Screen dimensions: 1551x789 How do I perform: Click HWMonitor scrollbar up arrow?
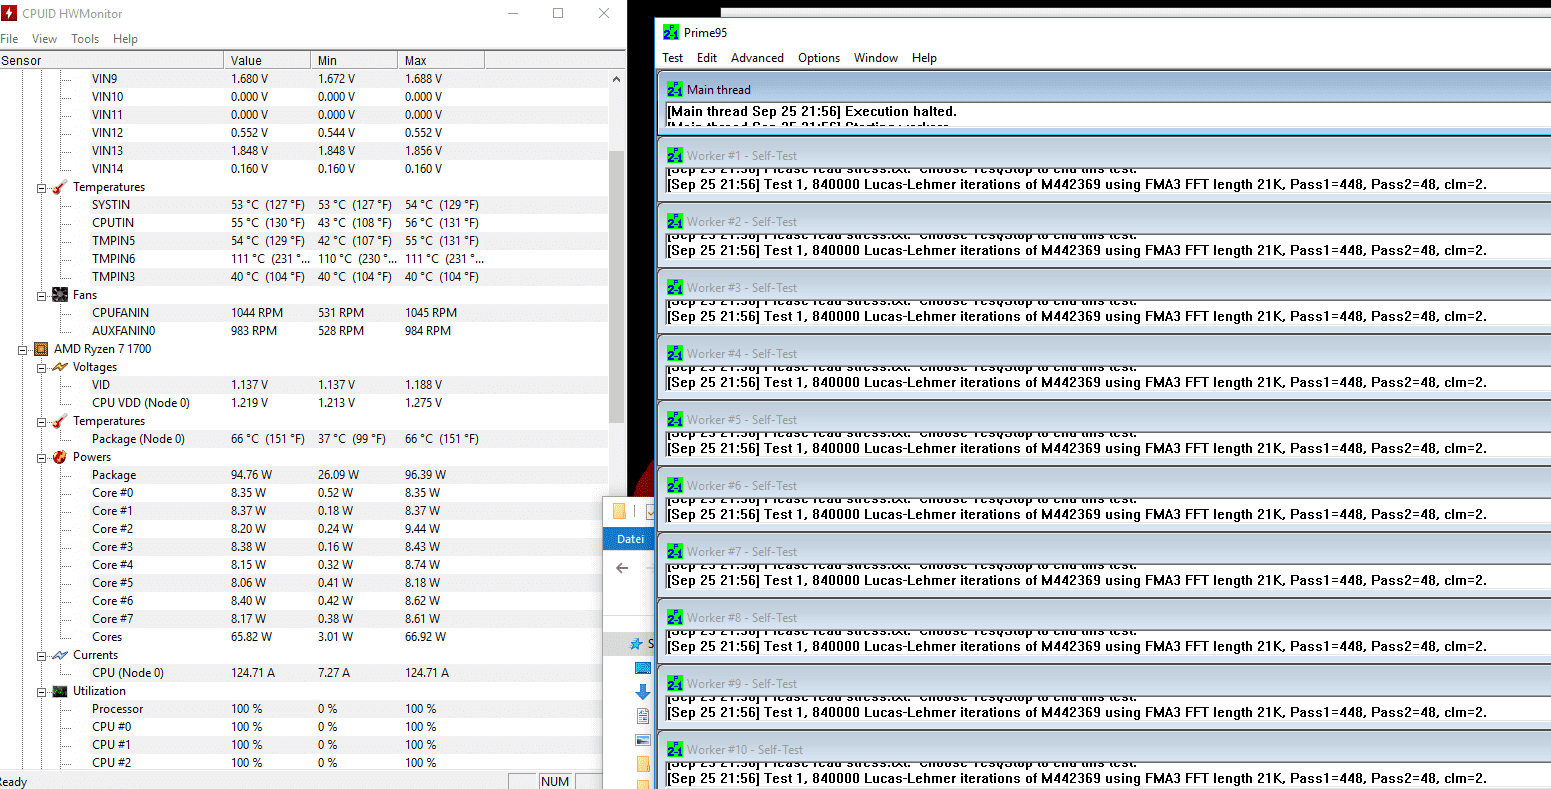[617, 78]
